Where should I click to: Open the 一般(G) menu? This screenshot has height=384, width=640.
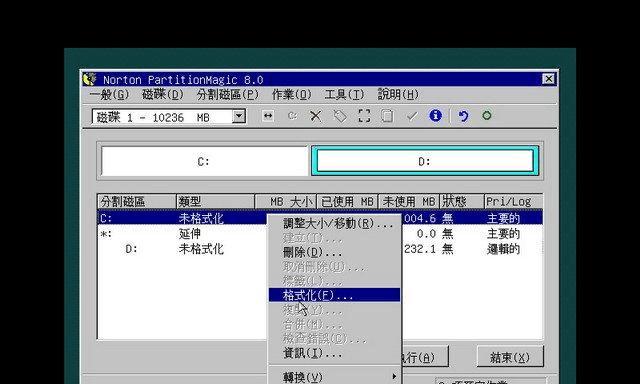click(109, 95)
